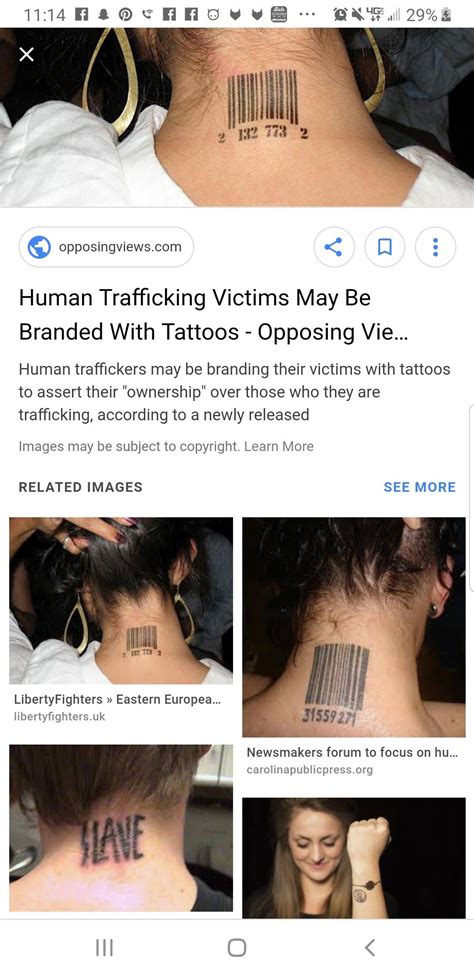This screenshot has height=974, width=474.
Task: Open the smiling woman wrist thumbnail
Action: tap(353, 857)
